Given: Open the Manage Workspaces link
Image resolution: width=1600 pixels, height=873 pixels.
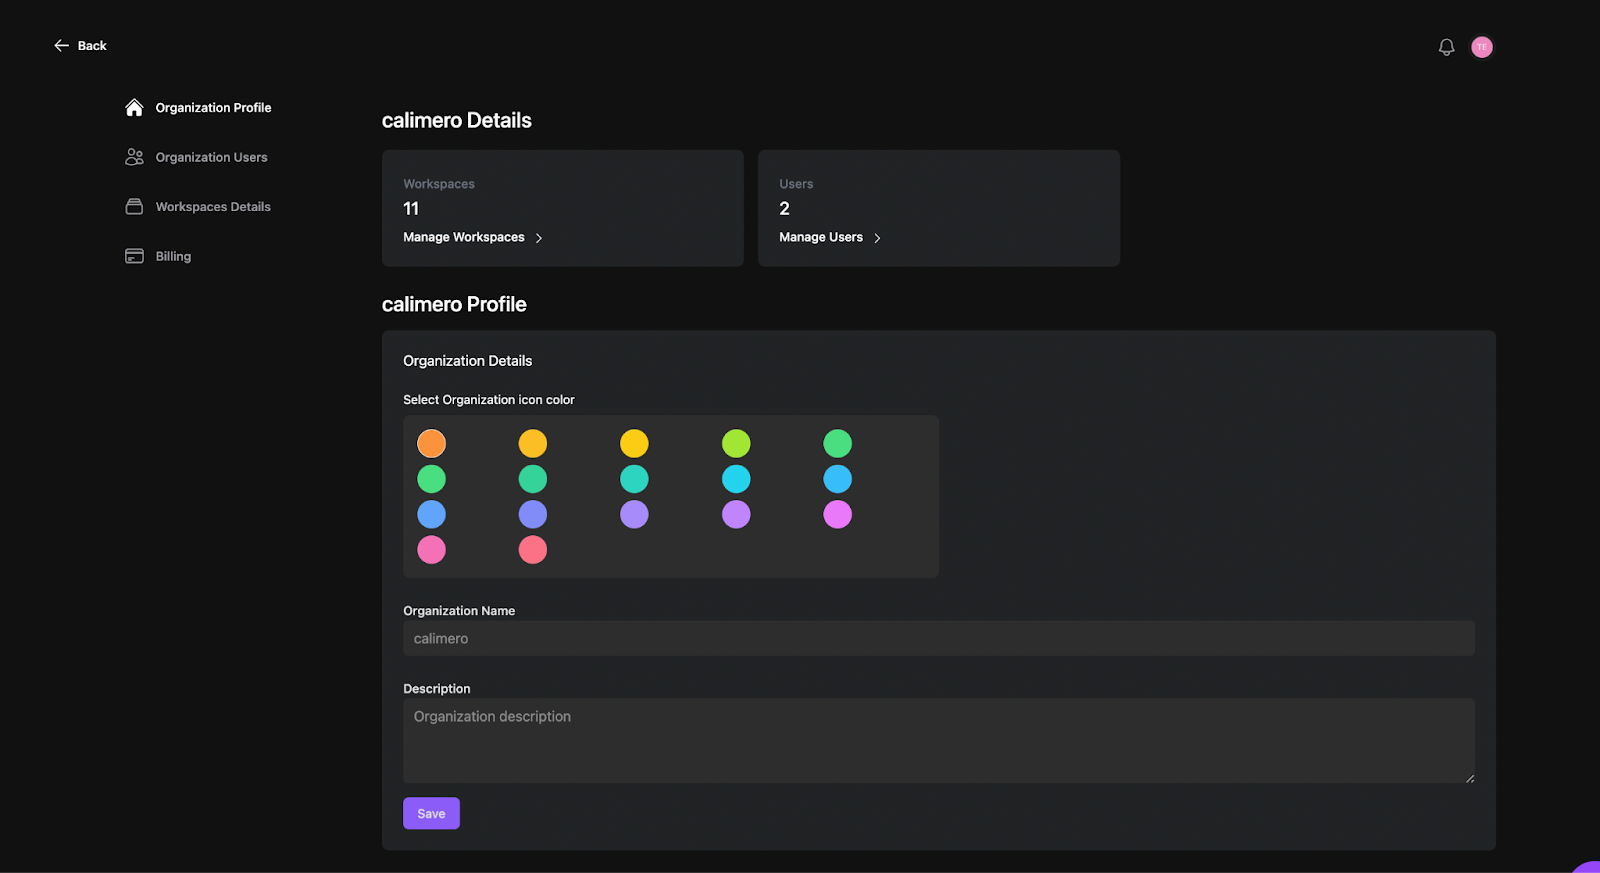Looking at the screenshot, I should (x=464, y=237).
